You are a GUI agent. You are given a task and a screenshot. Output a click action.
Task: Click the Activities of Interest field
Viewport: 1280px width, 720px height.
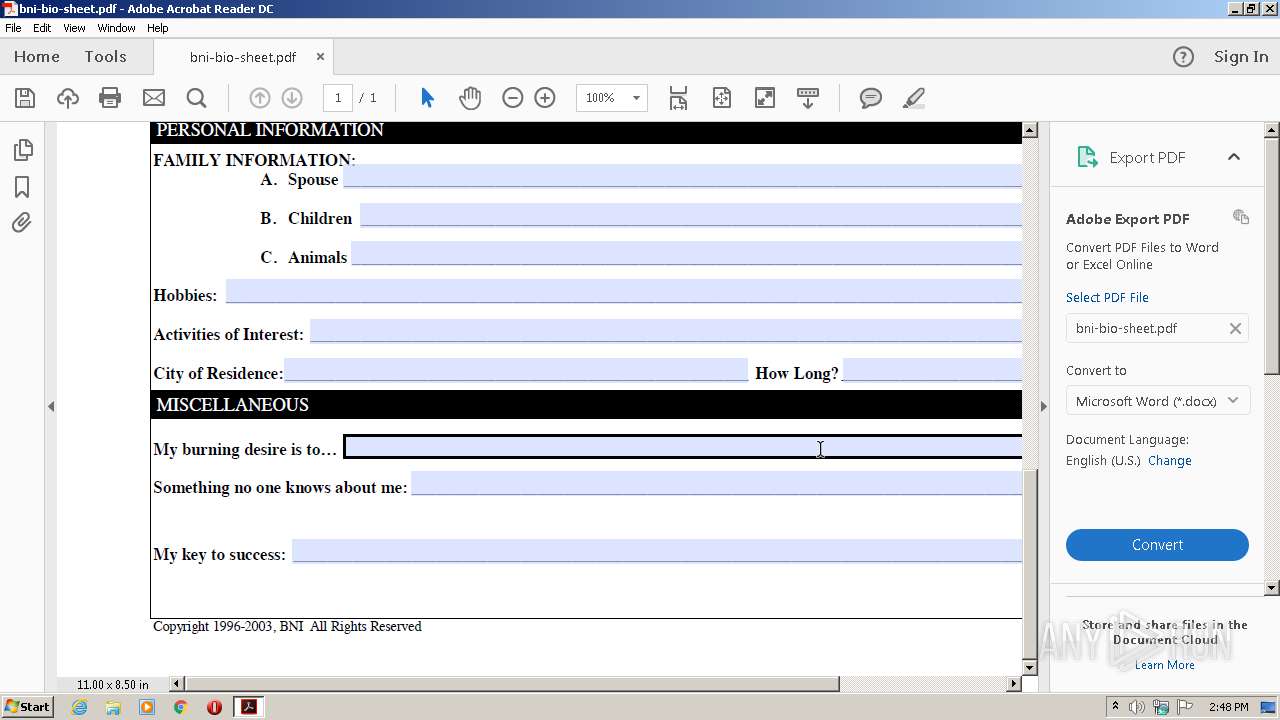666,331
